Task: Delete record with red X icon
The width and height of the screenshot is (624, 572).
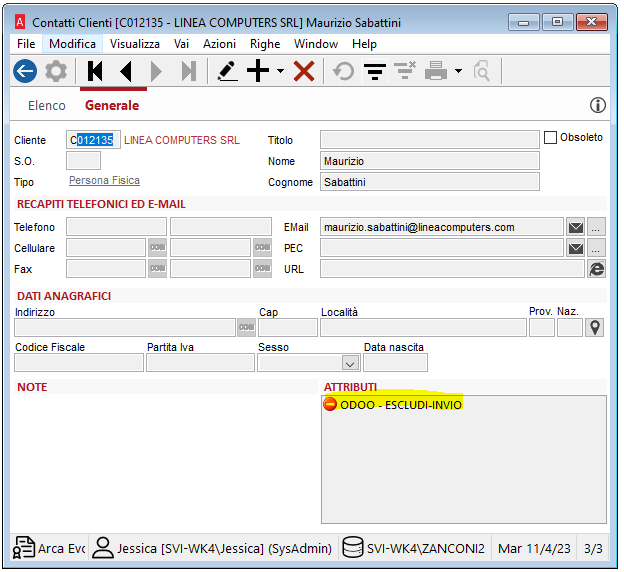Action: 304,71
